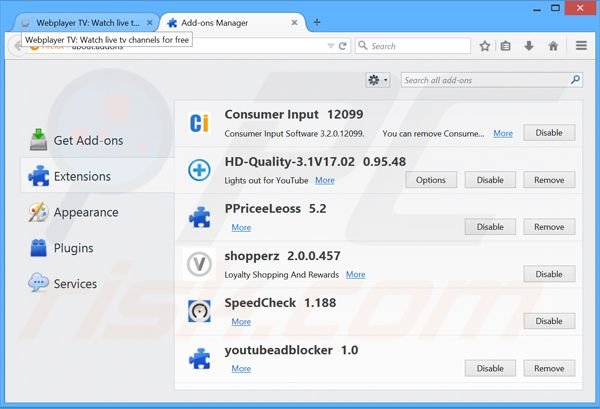Remove the HD-Quality-3.1V17.02 extension
The width and height of the screenshot is (600, 409).
click(549, 180)
